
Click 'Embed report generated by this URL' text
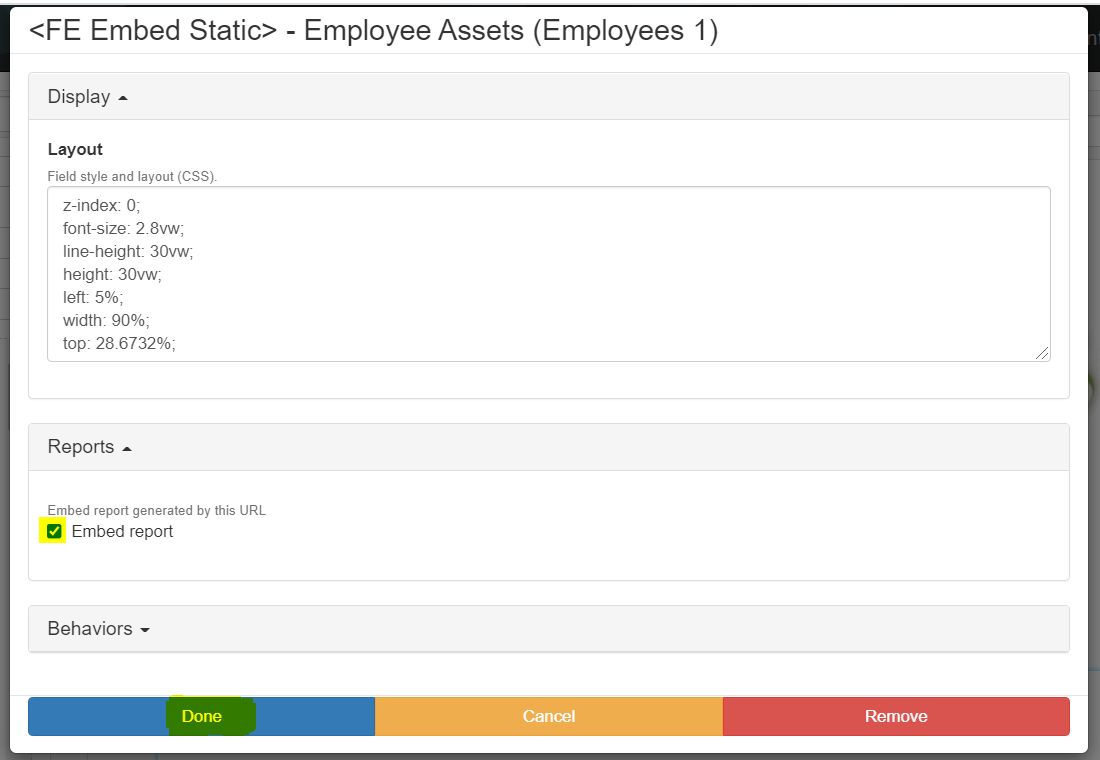(x=156, y=510)
